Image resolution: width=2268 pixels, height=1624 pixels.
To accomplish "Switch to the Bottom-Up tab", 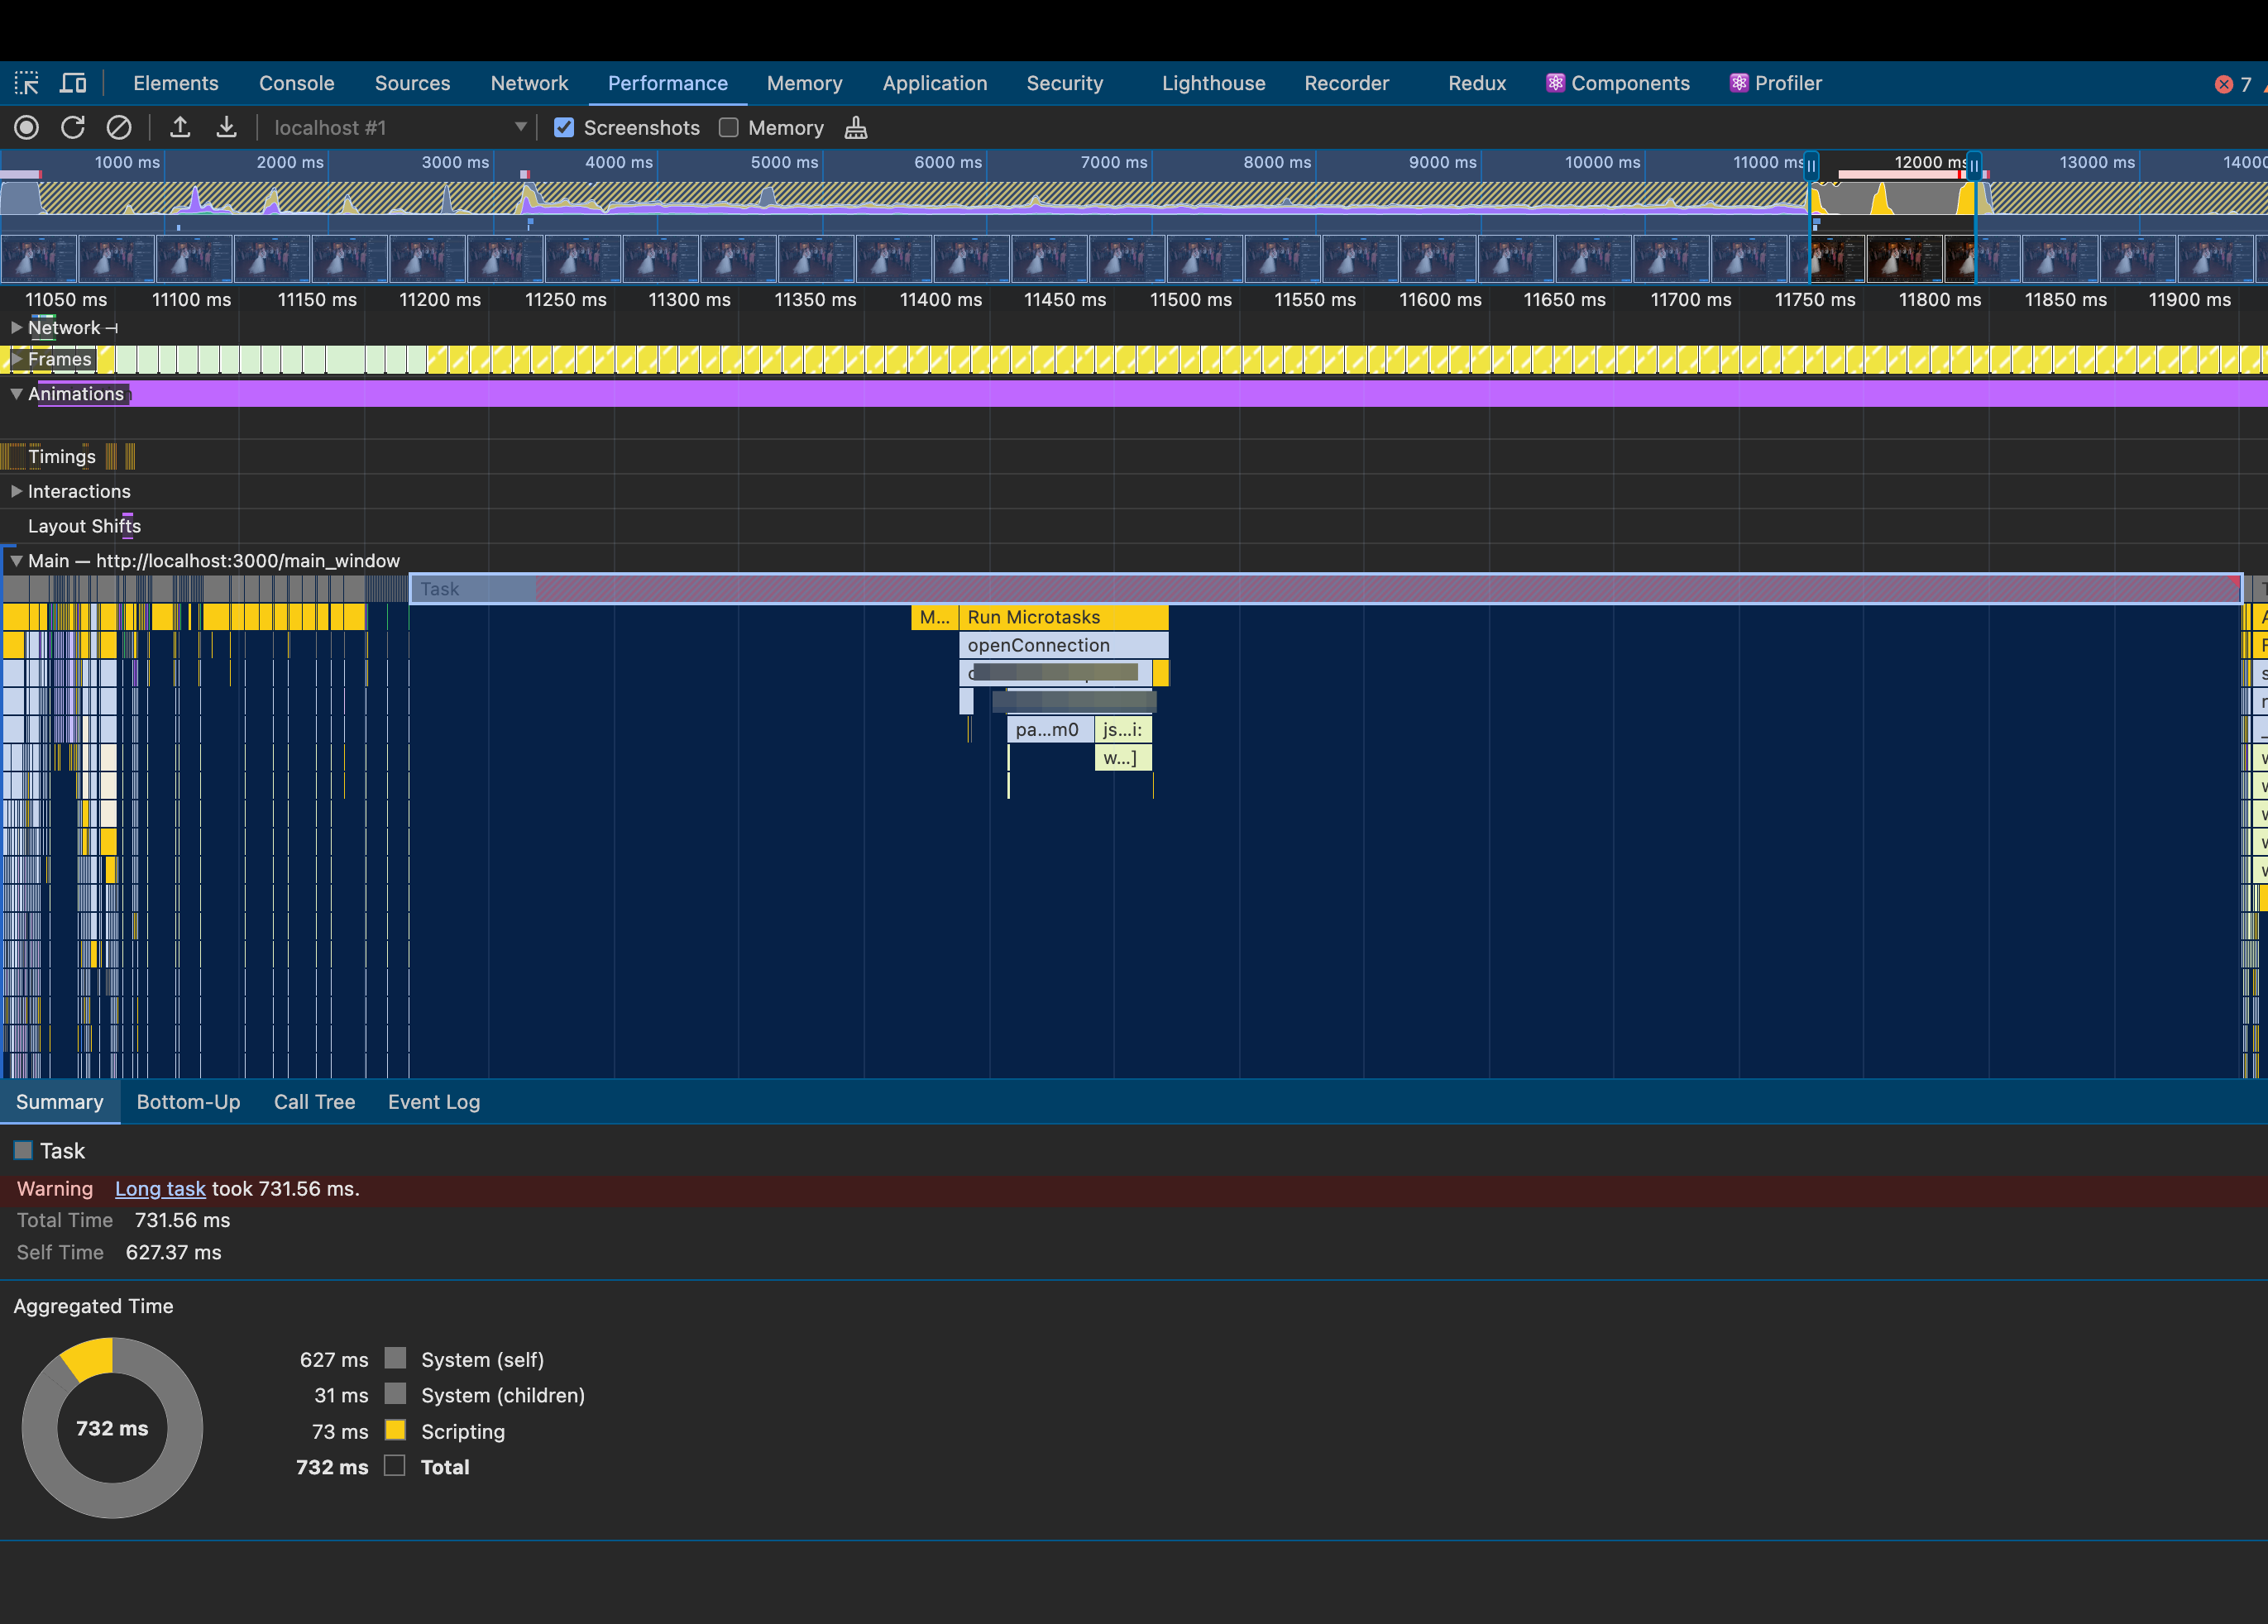I will [x=188, y=1102].
